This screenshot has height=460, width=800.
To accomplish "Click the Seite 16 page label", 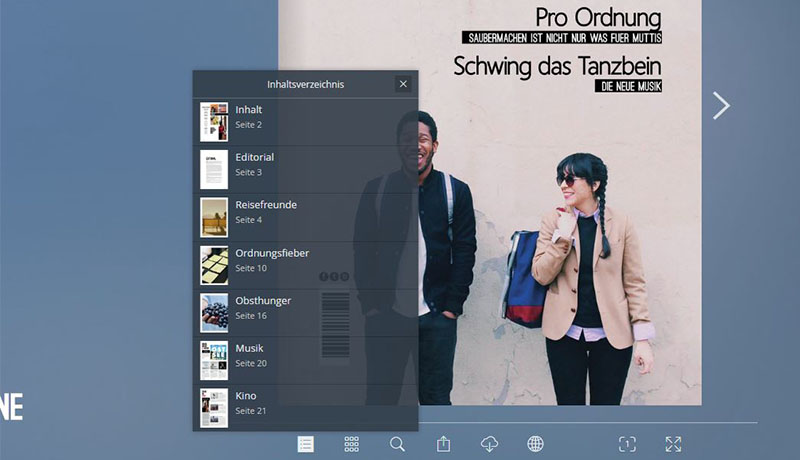I will pos(251,316).
